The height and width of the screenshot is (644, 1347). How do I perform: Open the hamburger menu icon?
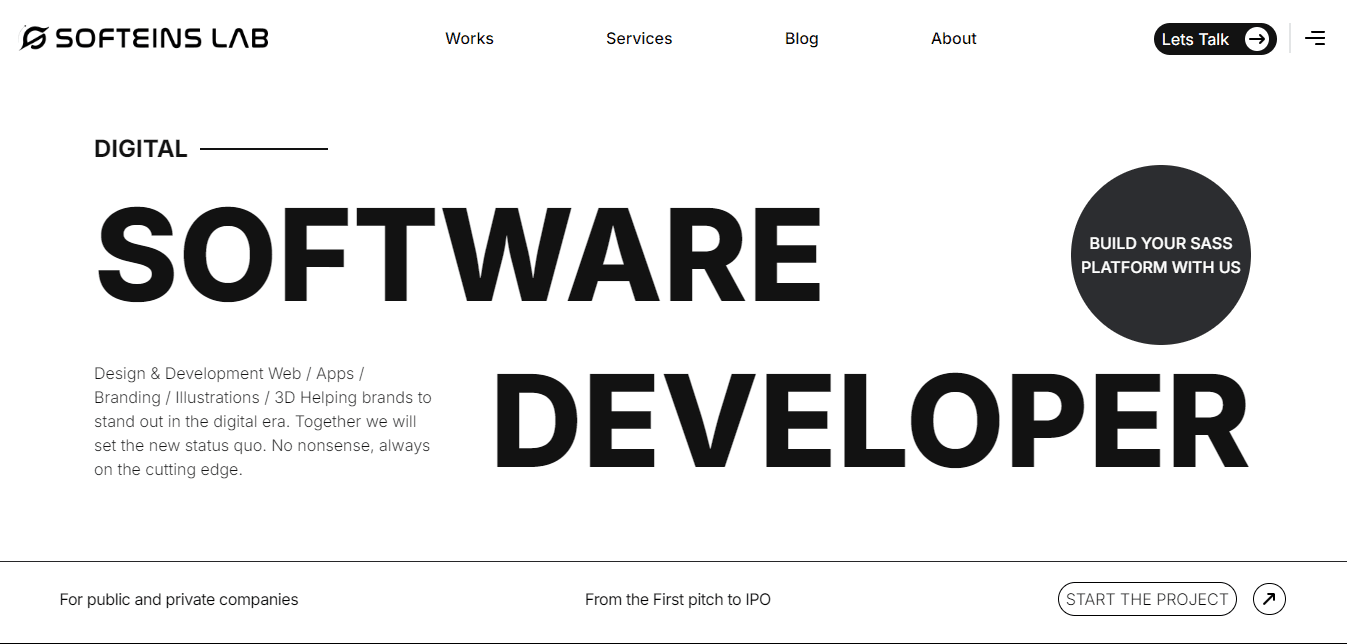(x=1316, y=37)
